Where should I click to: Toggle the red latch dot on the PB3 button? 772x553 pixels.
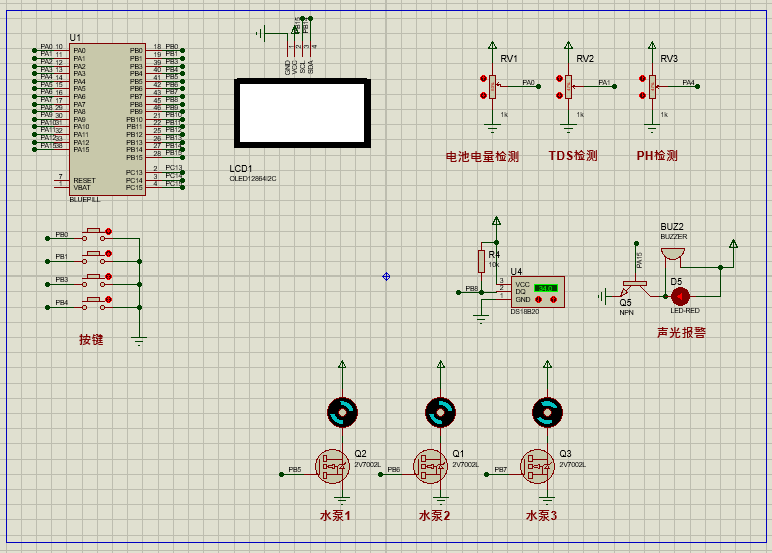tap(108, 277)
